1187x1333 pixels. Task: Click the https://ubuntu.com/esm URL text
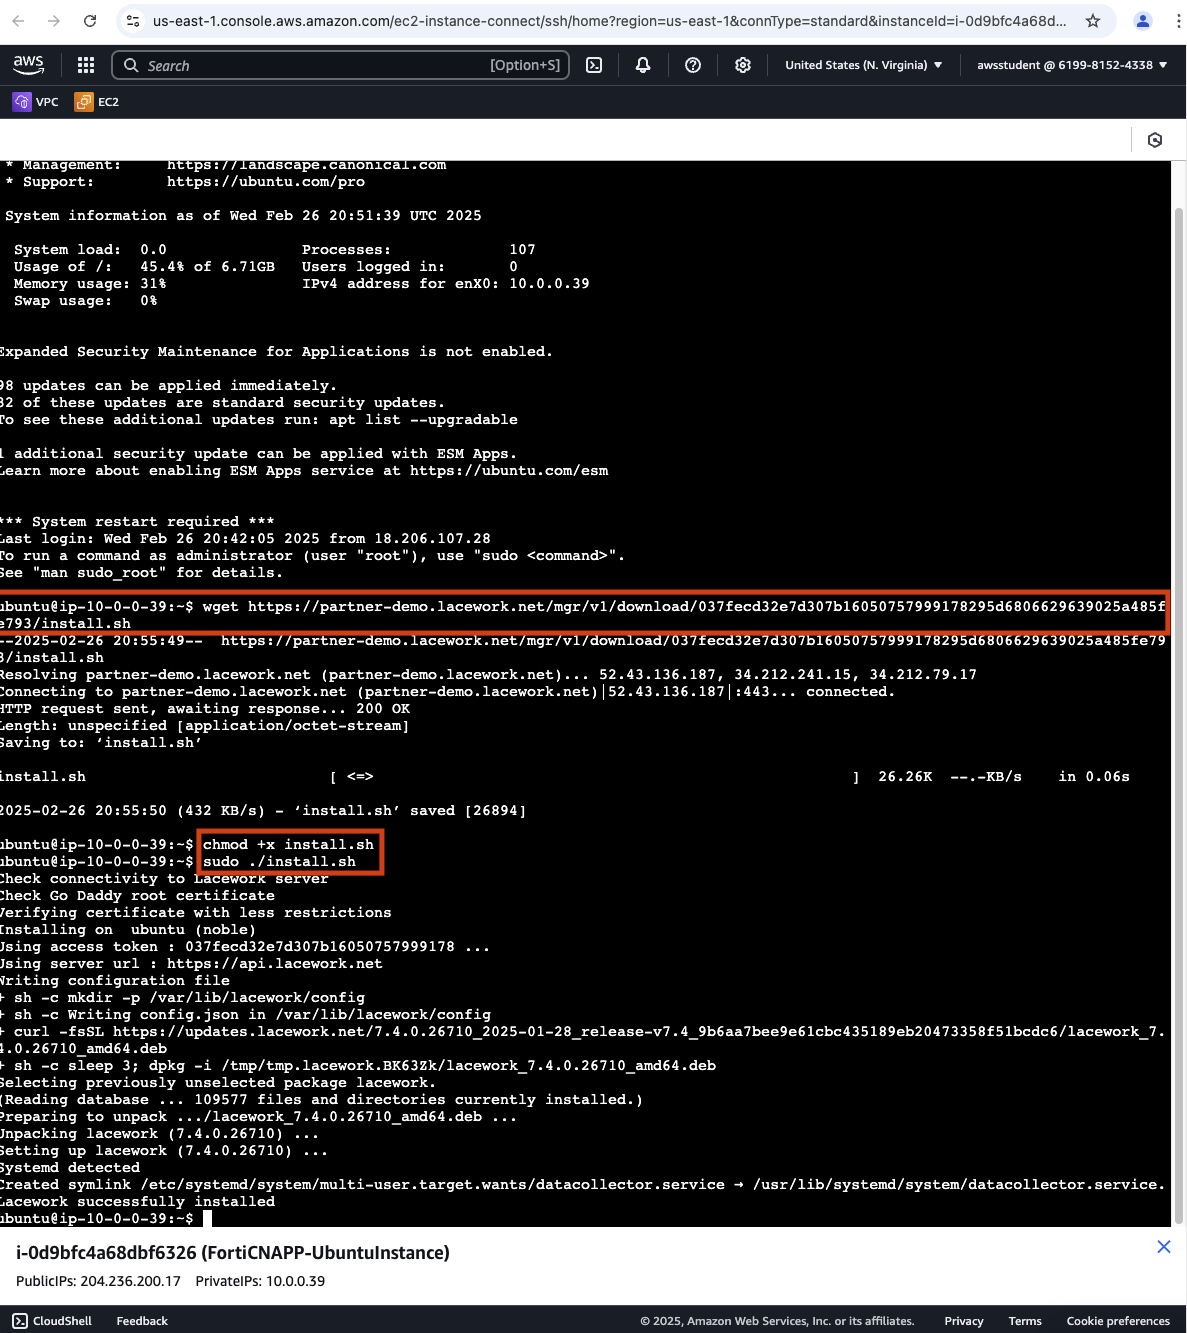(x=509, y=471)
